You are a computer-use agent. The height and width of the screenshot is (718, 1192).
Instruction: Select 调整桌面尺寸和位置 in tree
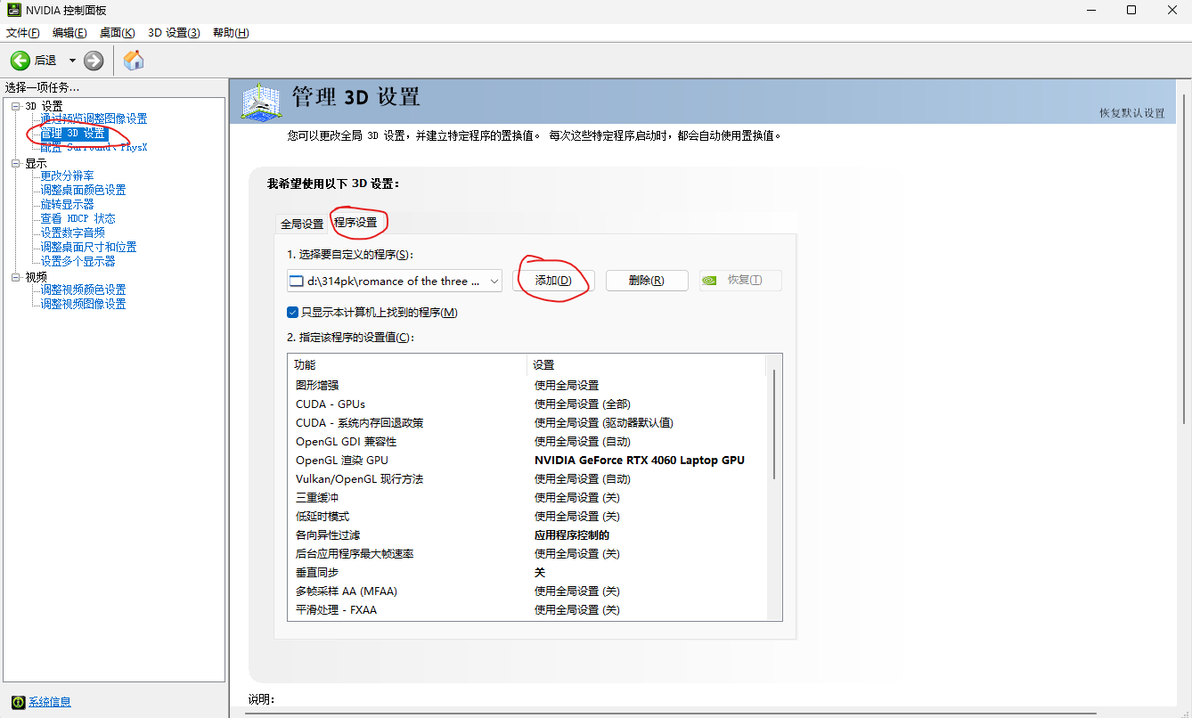[x=88, y=246]
